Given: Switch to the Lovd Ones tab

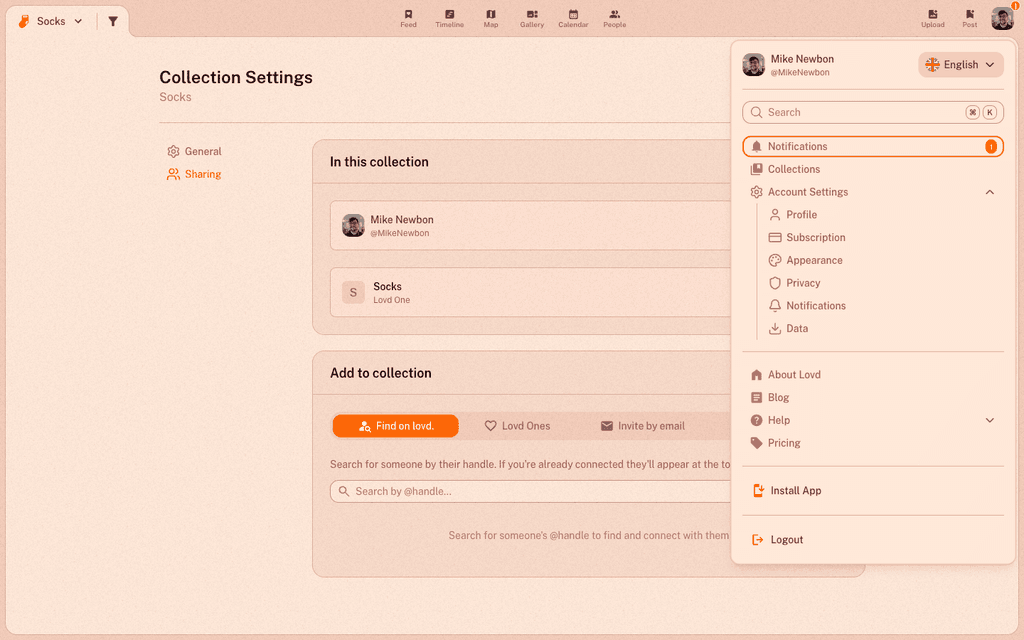Looking at the screenshot, I should tap(517, 426).
